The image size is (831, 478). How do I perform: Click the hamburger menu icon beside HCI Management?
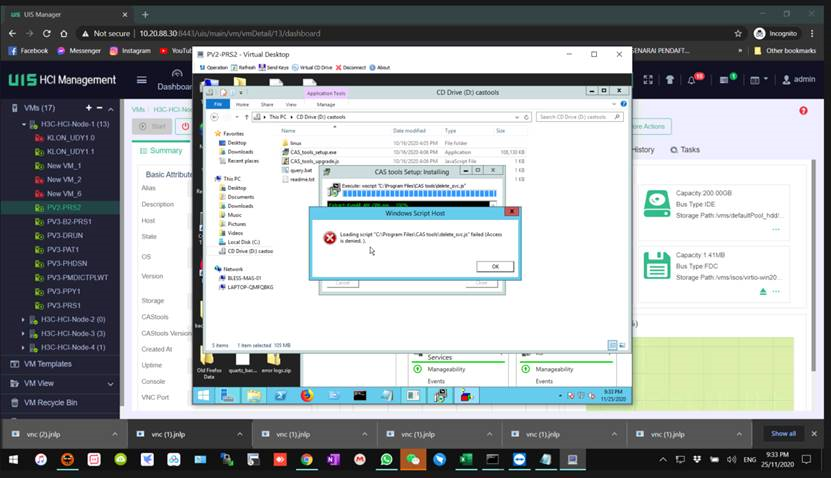pos(142,80)
